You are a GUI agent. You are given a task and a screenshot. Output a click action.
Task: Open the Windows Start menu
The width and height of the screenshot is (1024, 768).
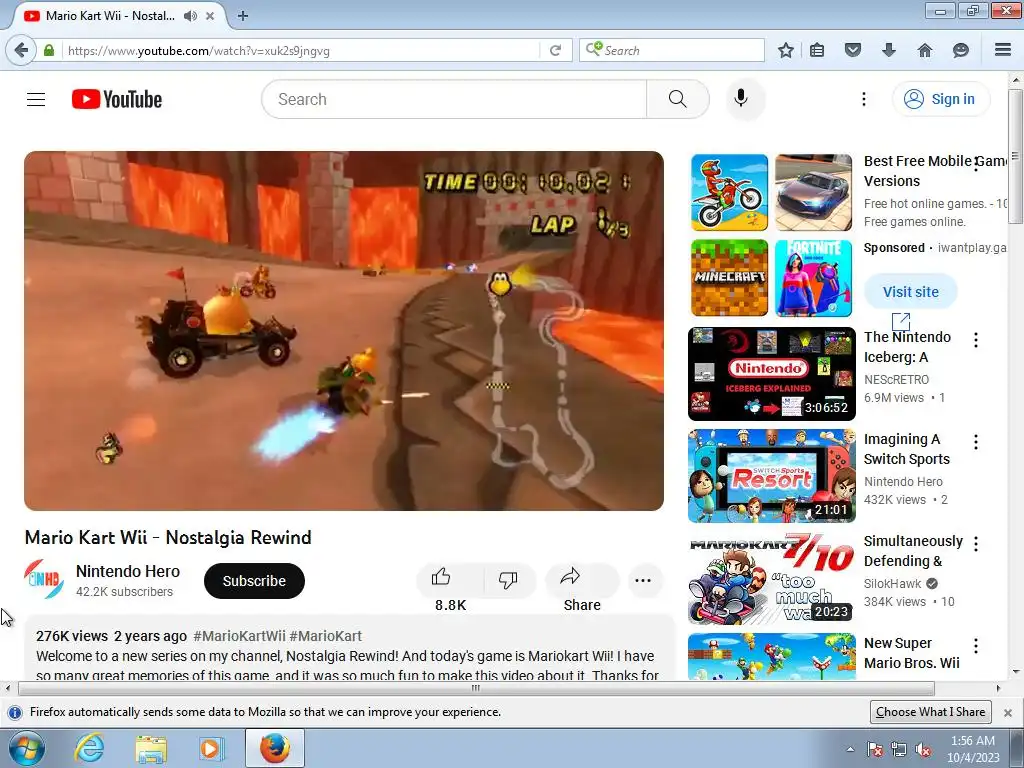(27, 748)
